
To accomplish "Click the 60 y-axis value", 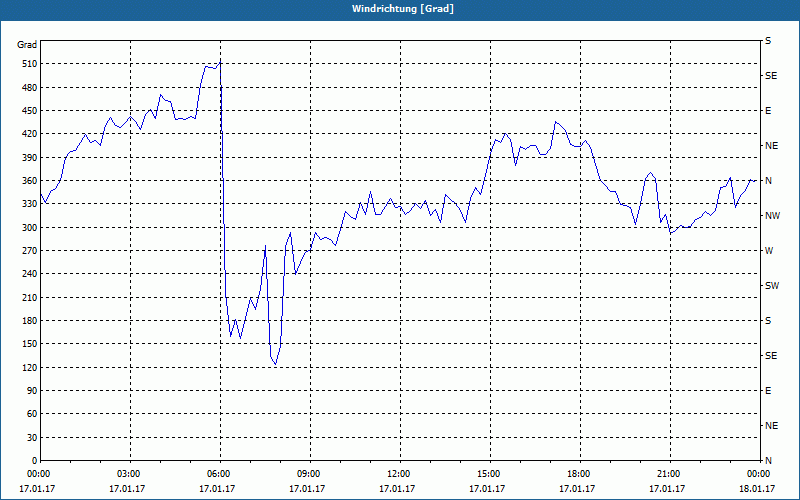I will 32,414.
